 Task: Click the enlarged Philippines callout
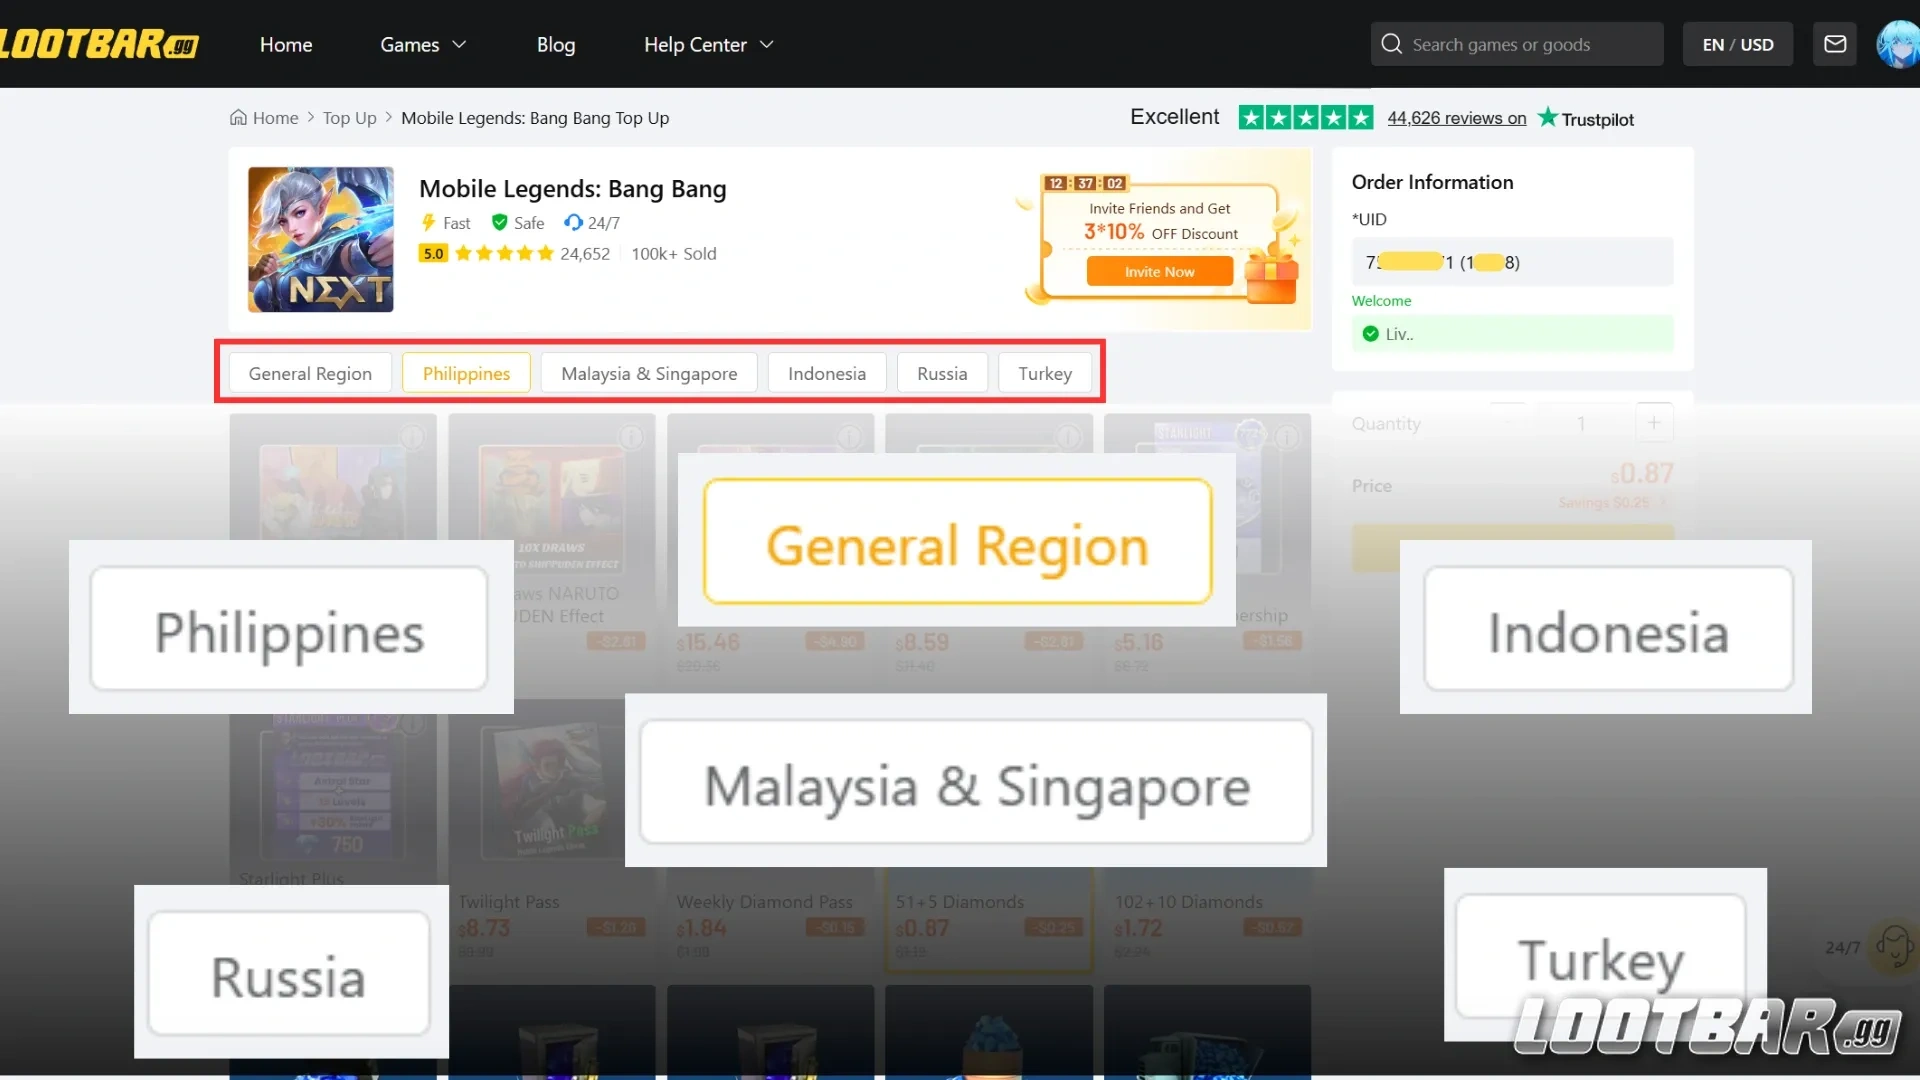[x=289, y=628]
